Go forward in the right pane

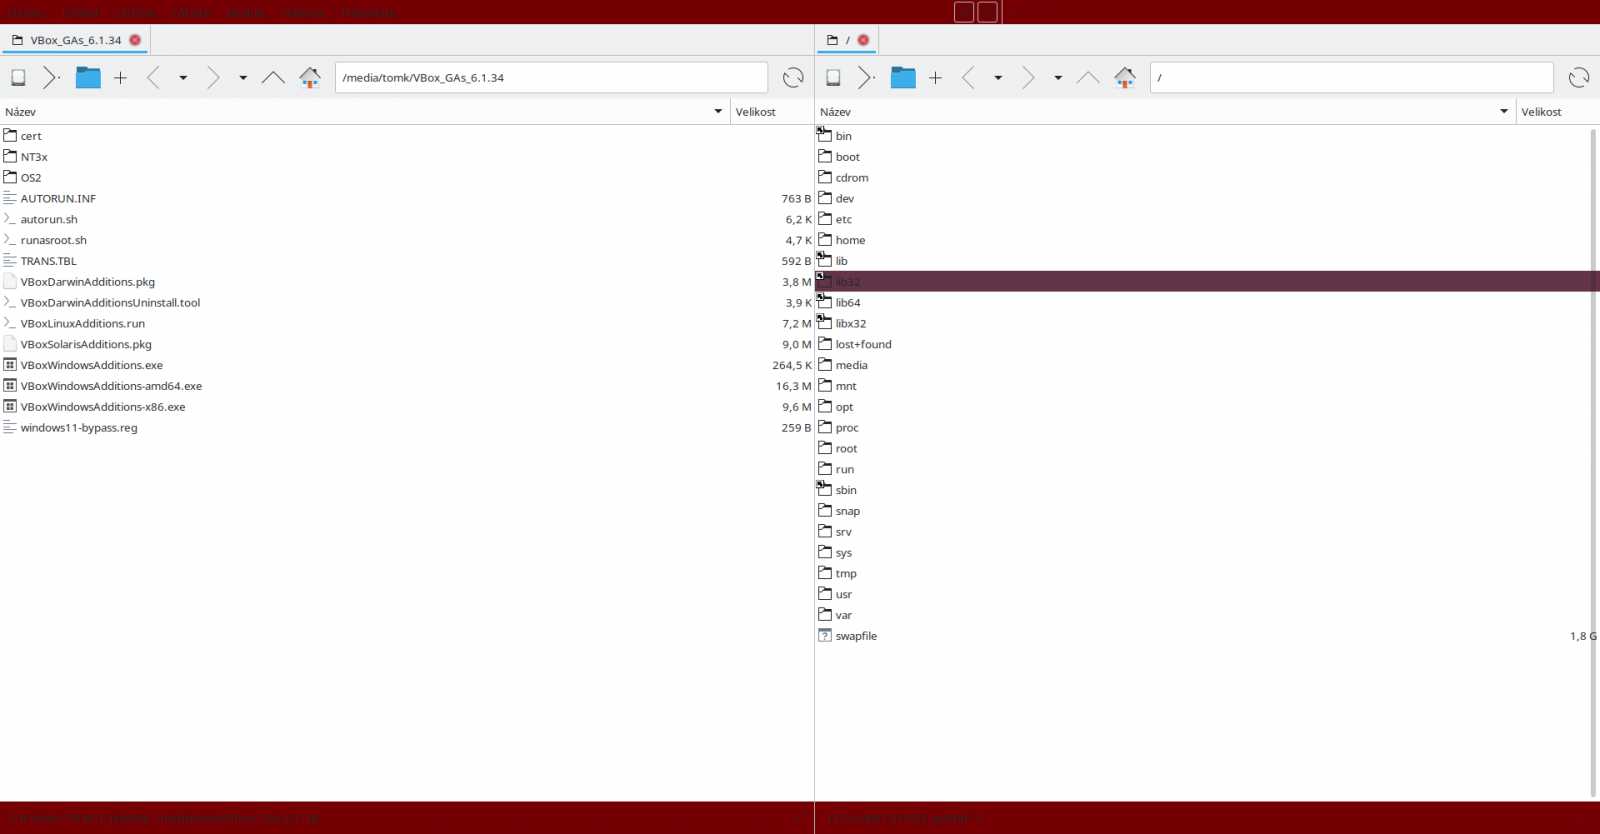[x=1028, y=77]
